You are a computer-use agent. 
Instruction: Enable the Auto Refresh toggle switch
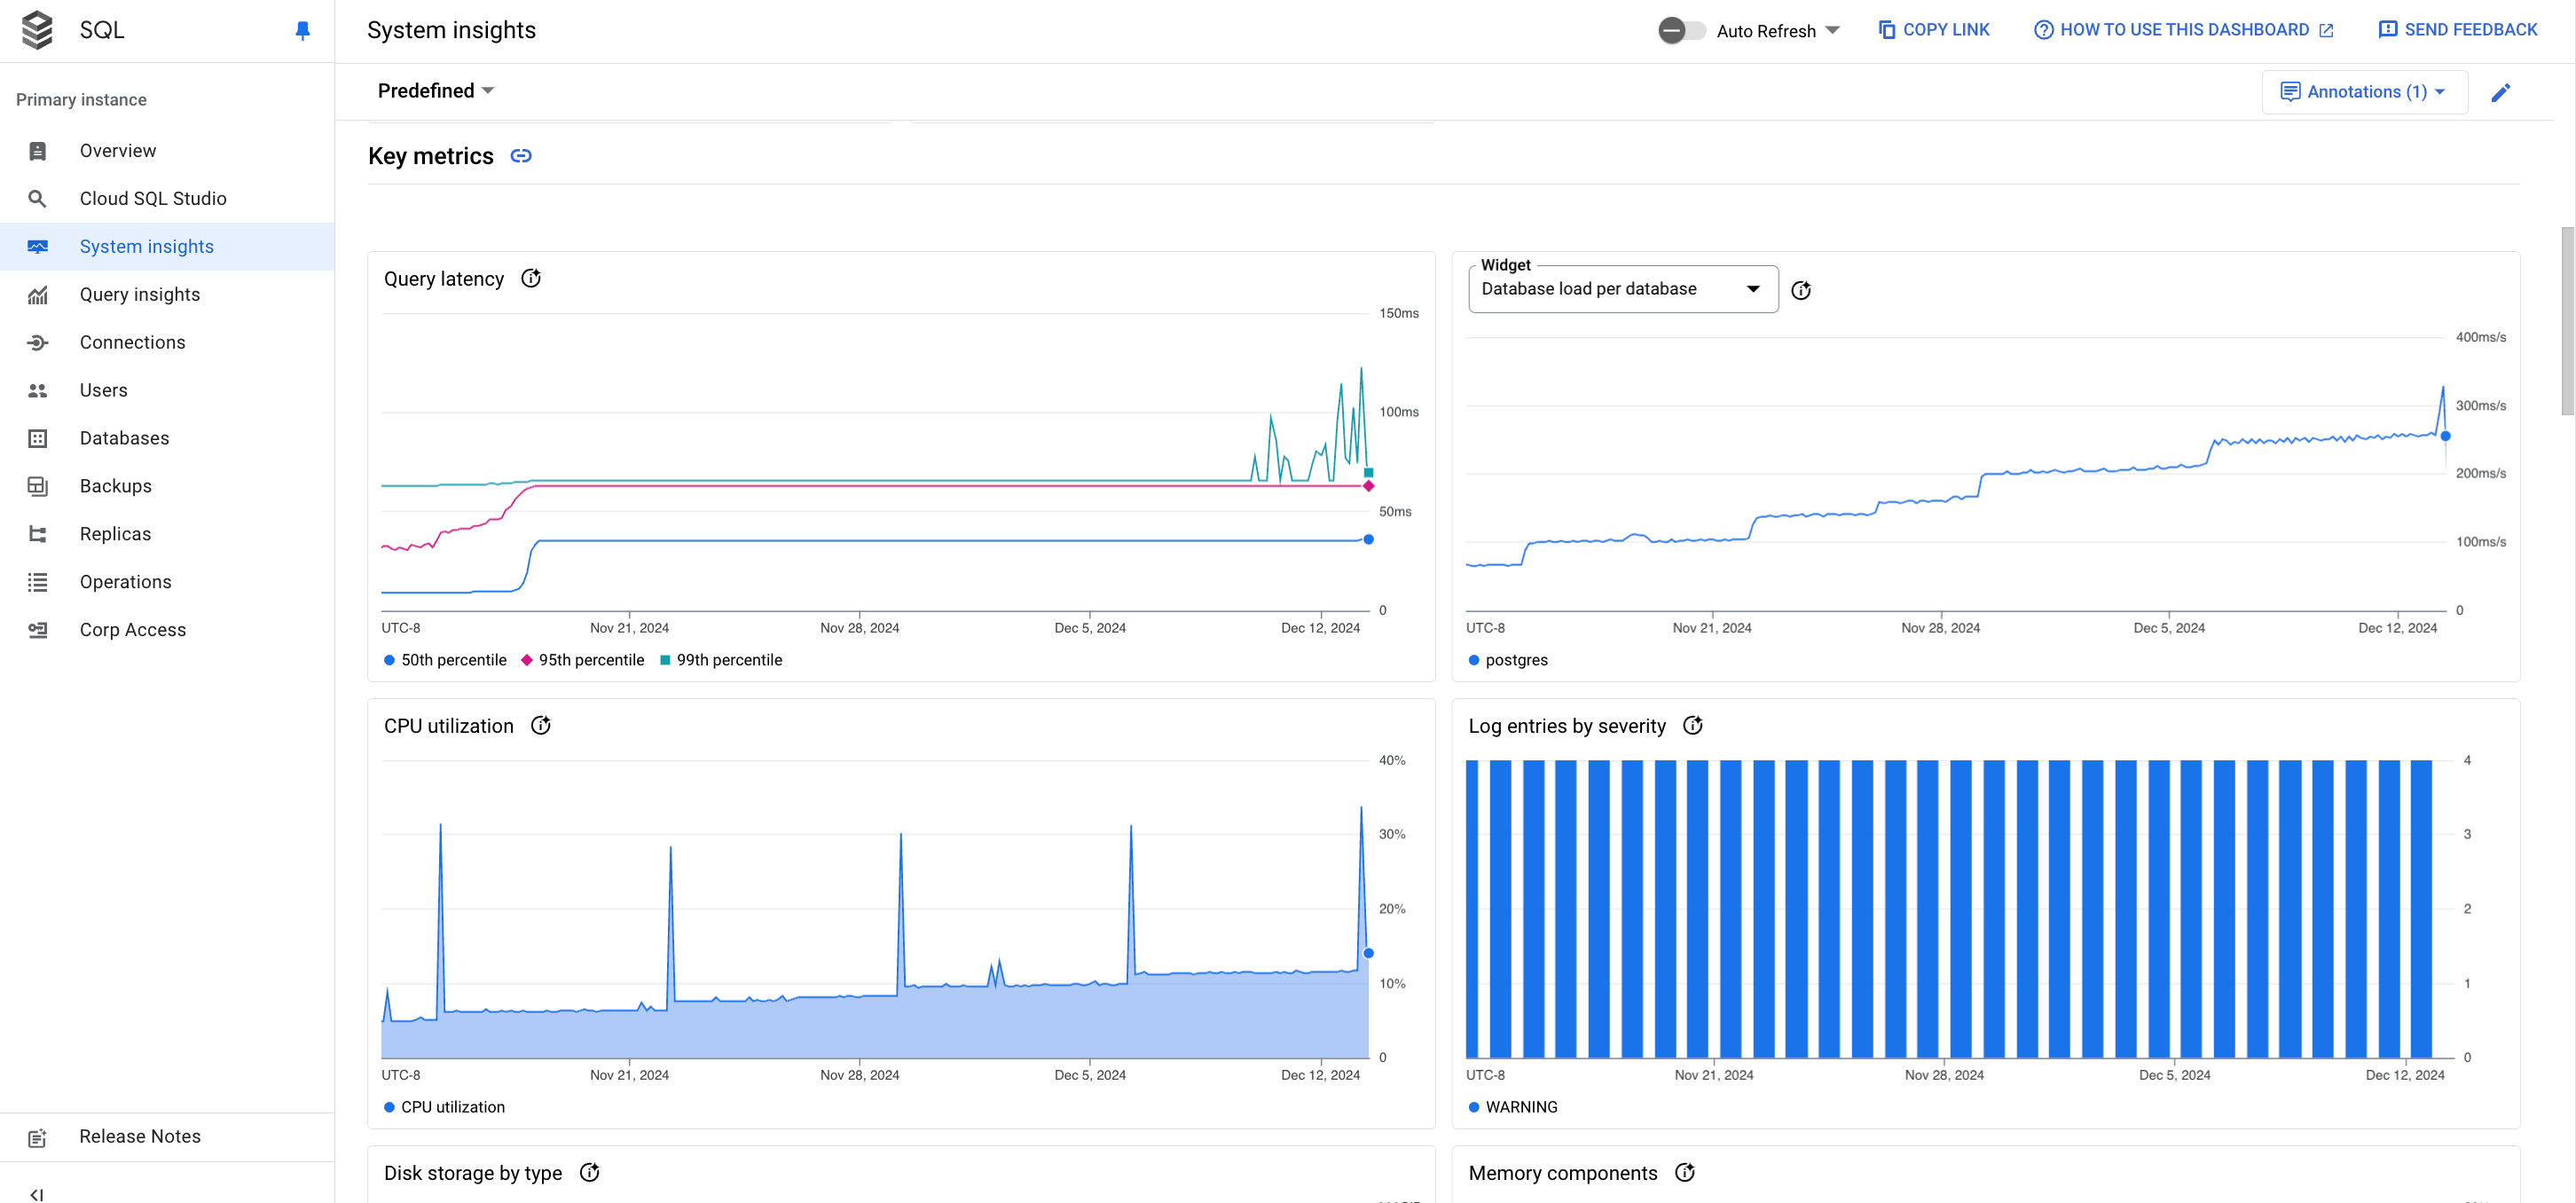[x=1681, y=30]
